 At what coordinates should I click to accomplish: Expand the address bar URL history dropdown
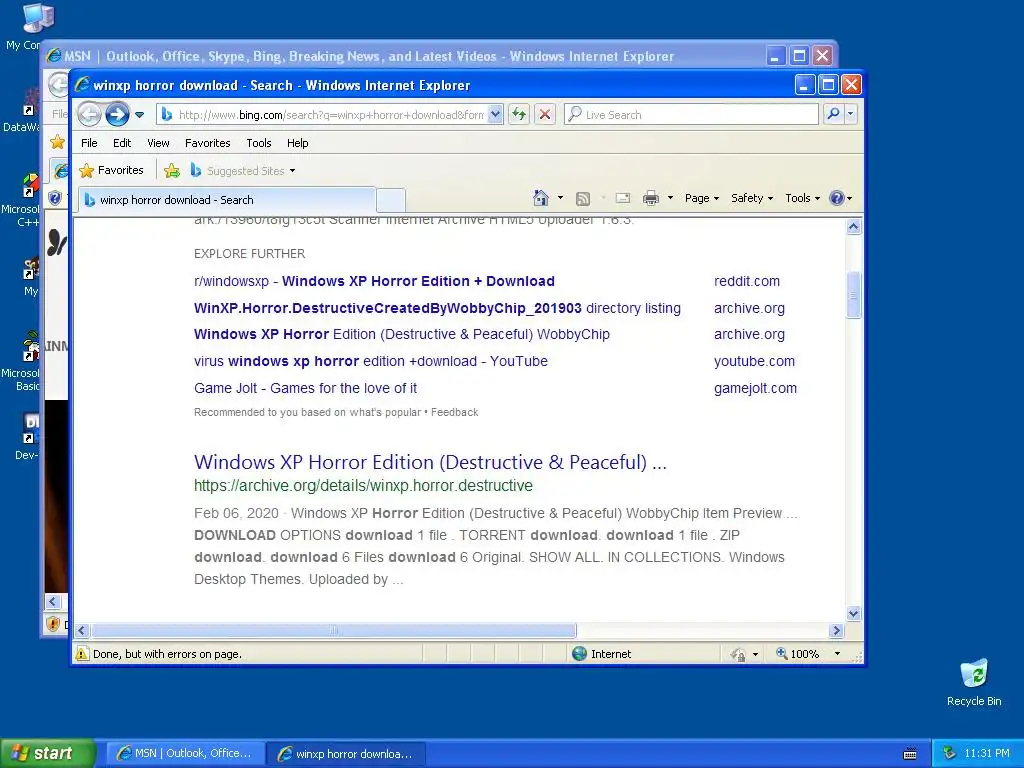(496, 114)
